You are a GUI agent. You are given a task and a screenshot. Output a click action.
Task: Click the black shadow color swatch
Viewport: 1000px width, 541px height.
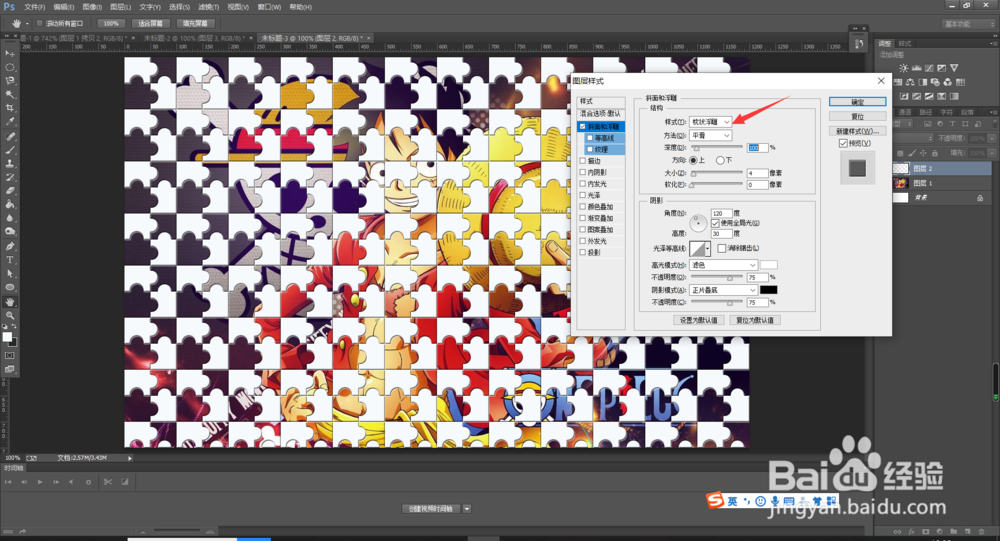(769, 290)
